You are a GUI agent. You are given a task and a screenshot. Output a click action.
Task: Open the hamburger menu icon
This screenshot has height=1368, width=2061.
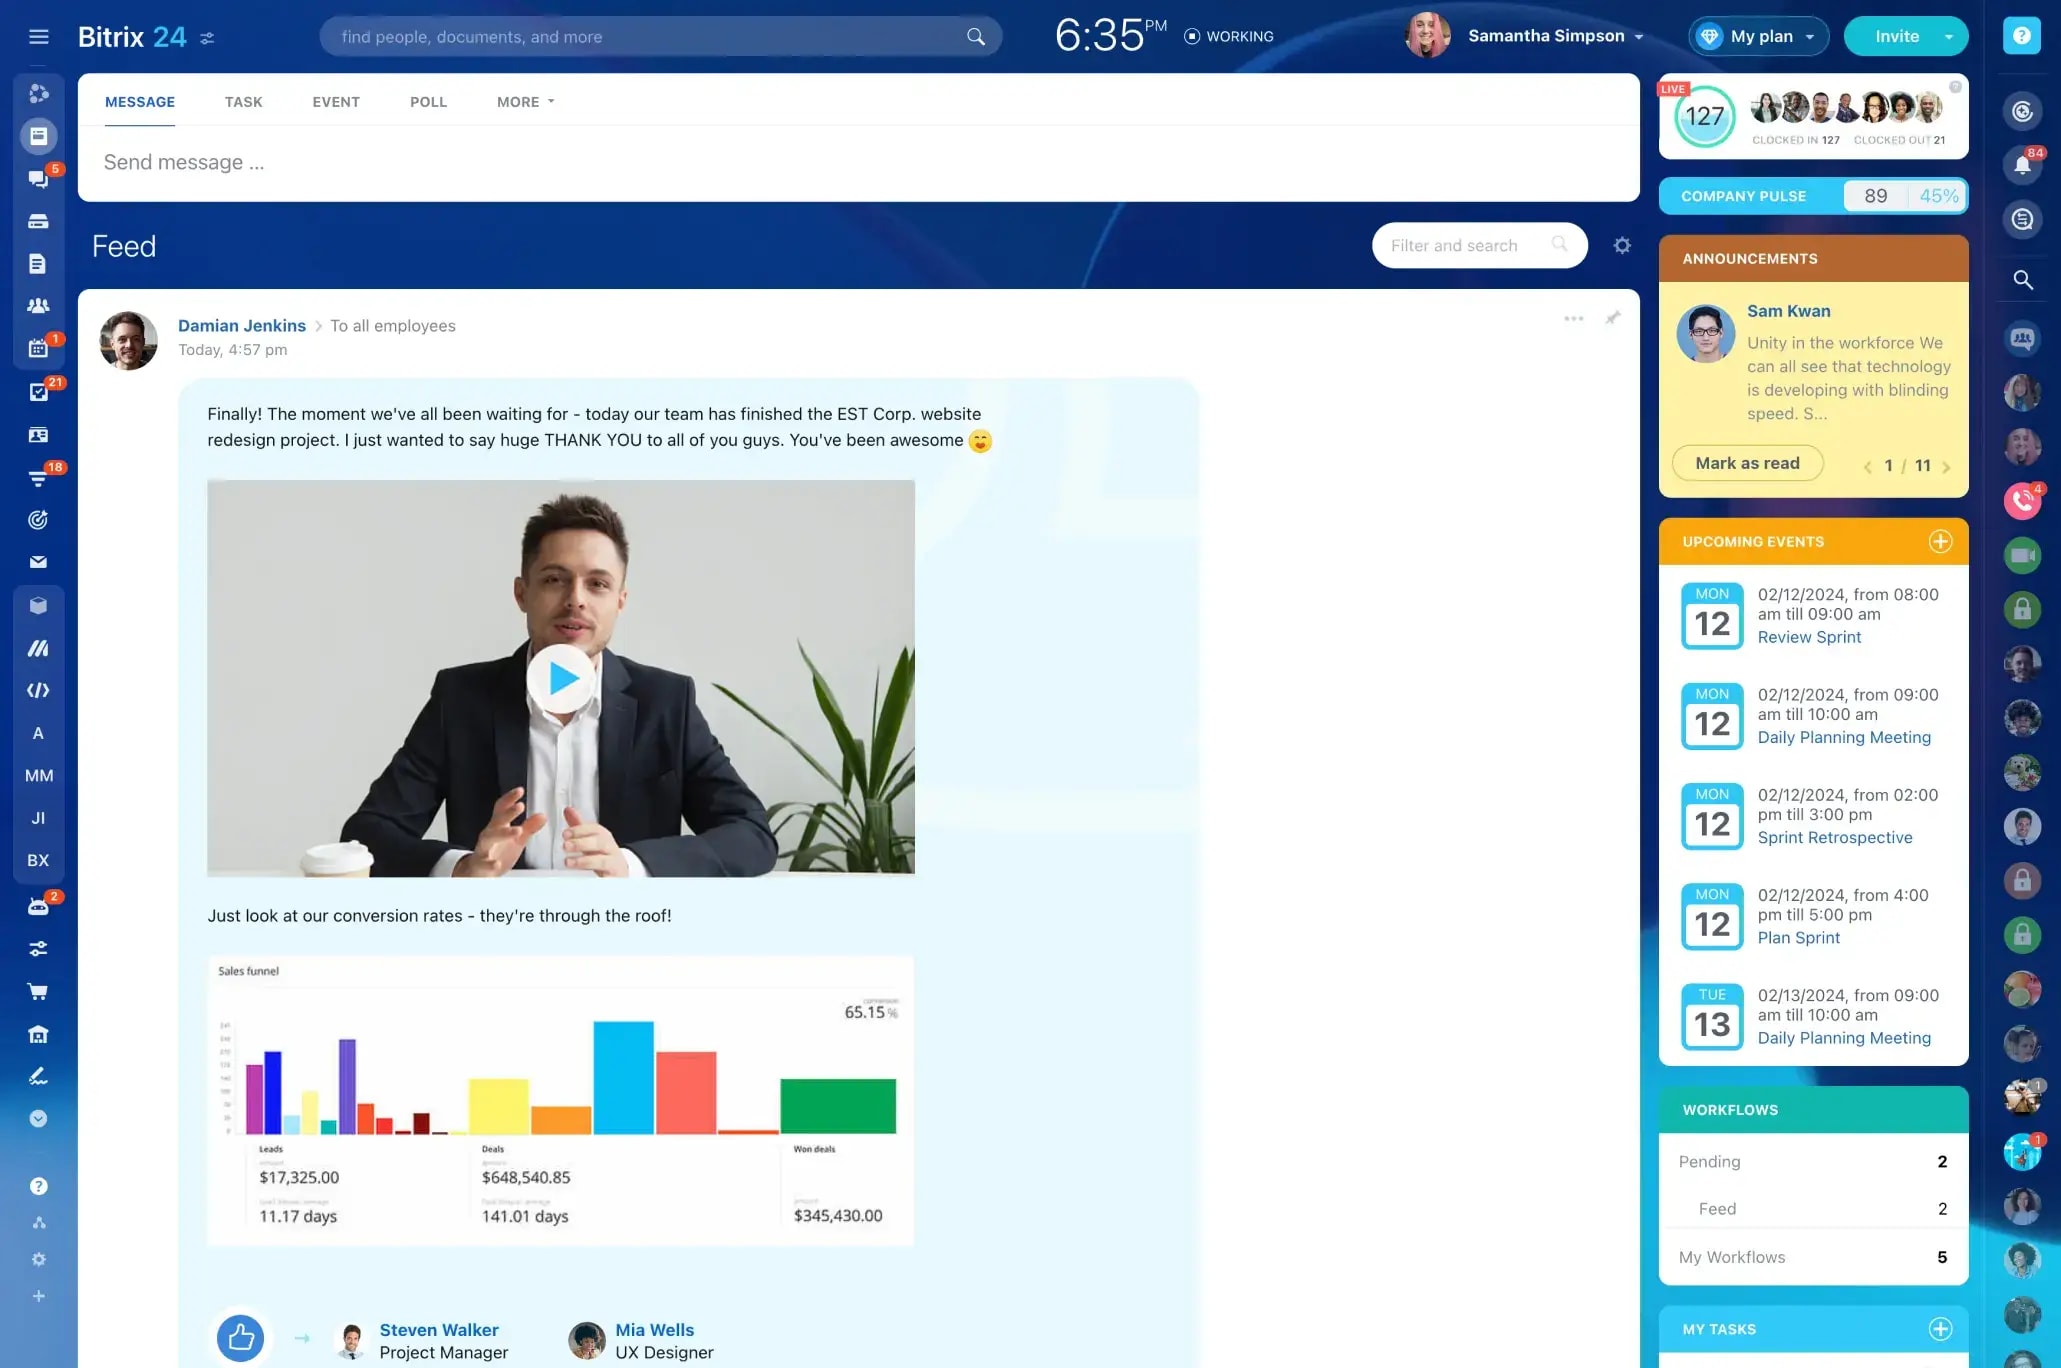pyautogui.click(x=39, y=37)
